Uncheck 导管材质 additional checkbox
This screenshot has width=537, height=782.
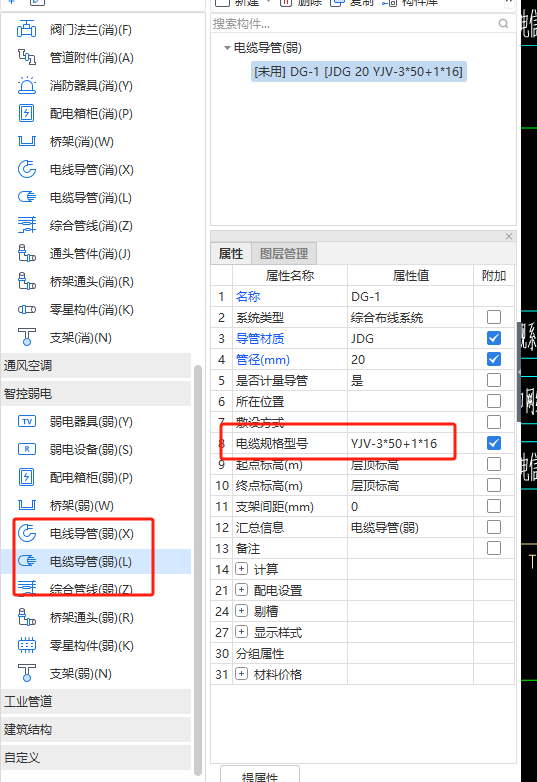[x=494, y=338]
